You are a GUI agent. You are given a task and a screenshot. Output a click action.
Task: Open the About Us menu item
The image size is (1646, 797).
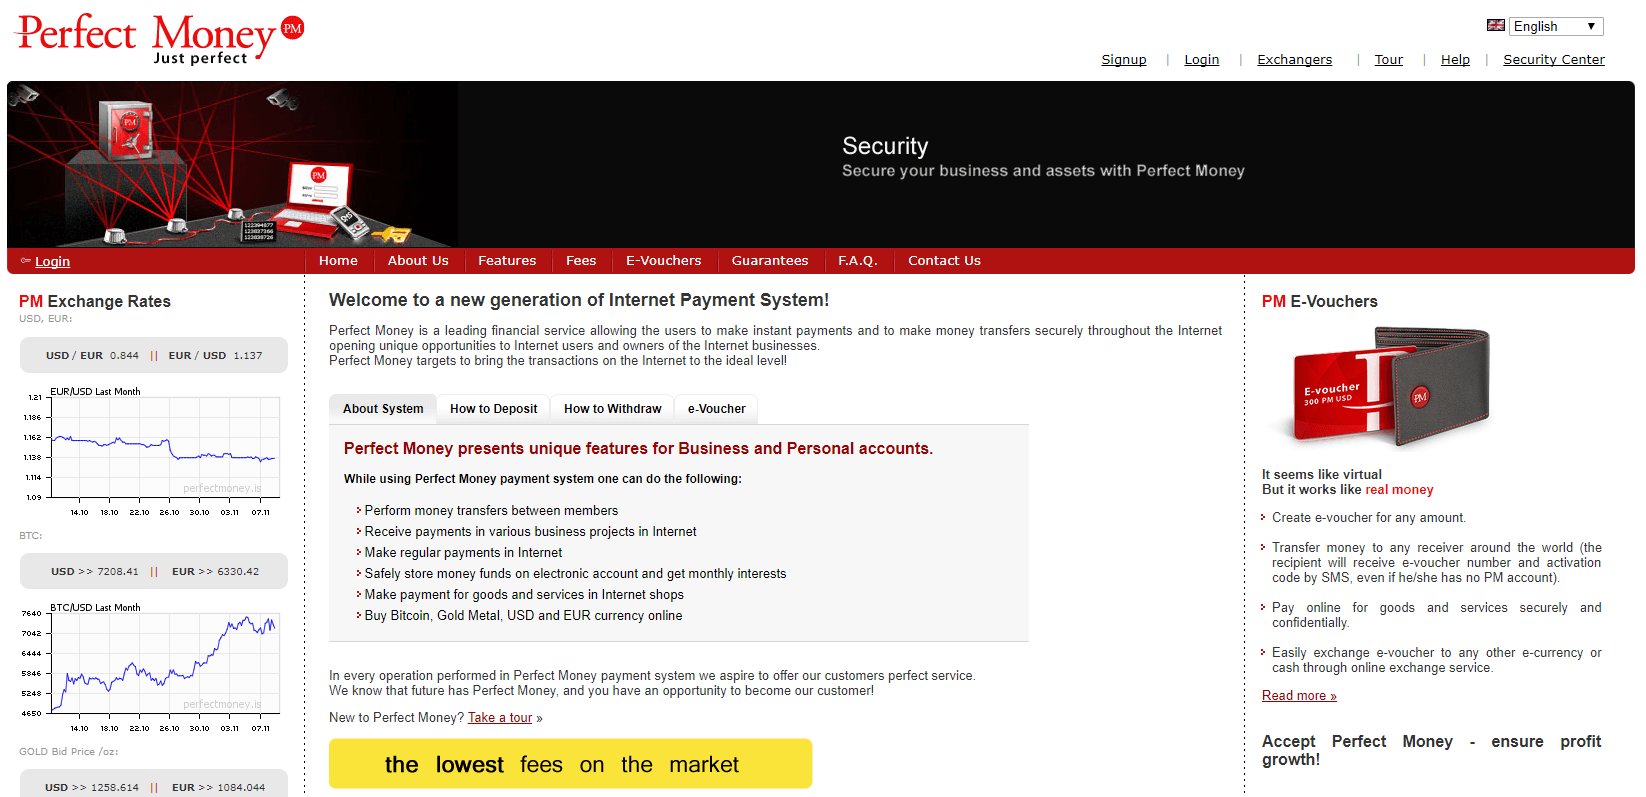[418, 261]
